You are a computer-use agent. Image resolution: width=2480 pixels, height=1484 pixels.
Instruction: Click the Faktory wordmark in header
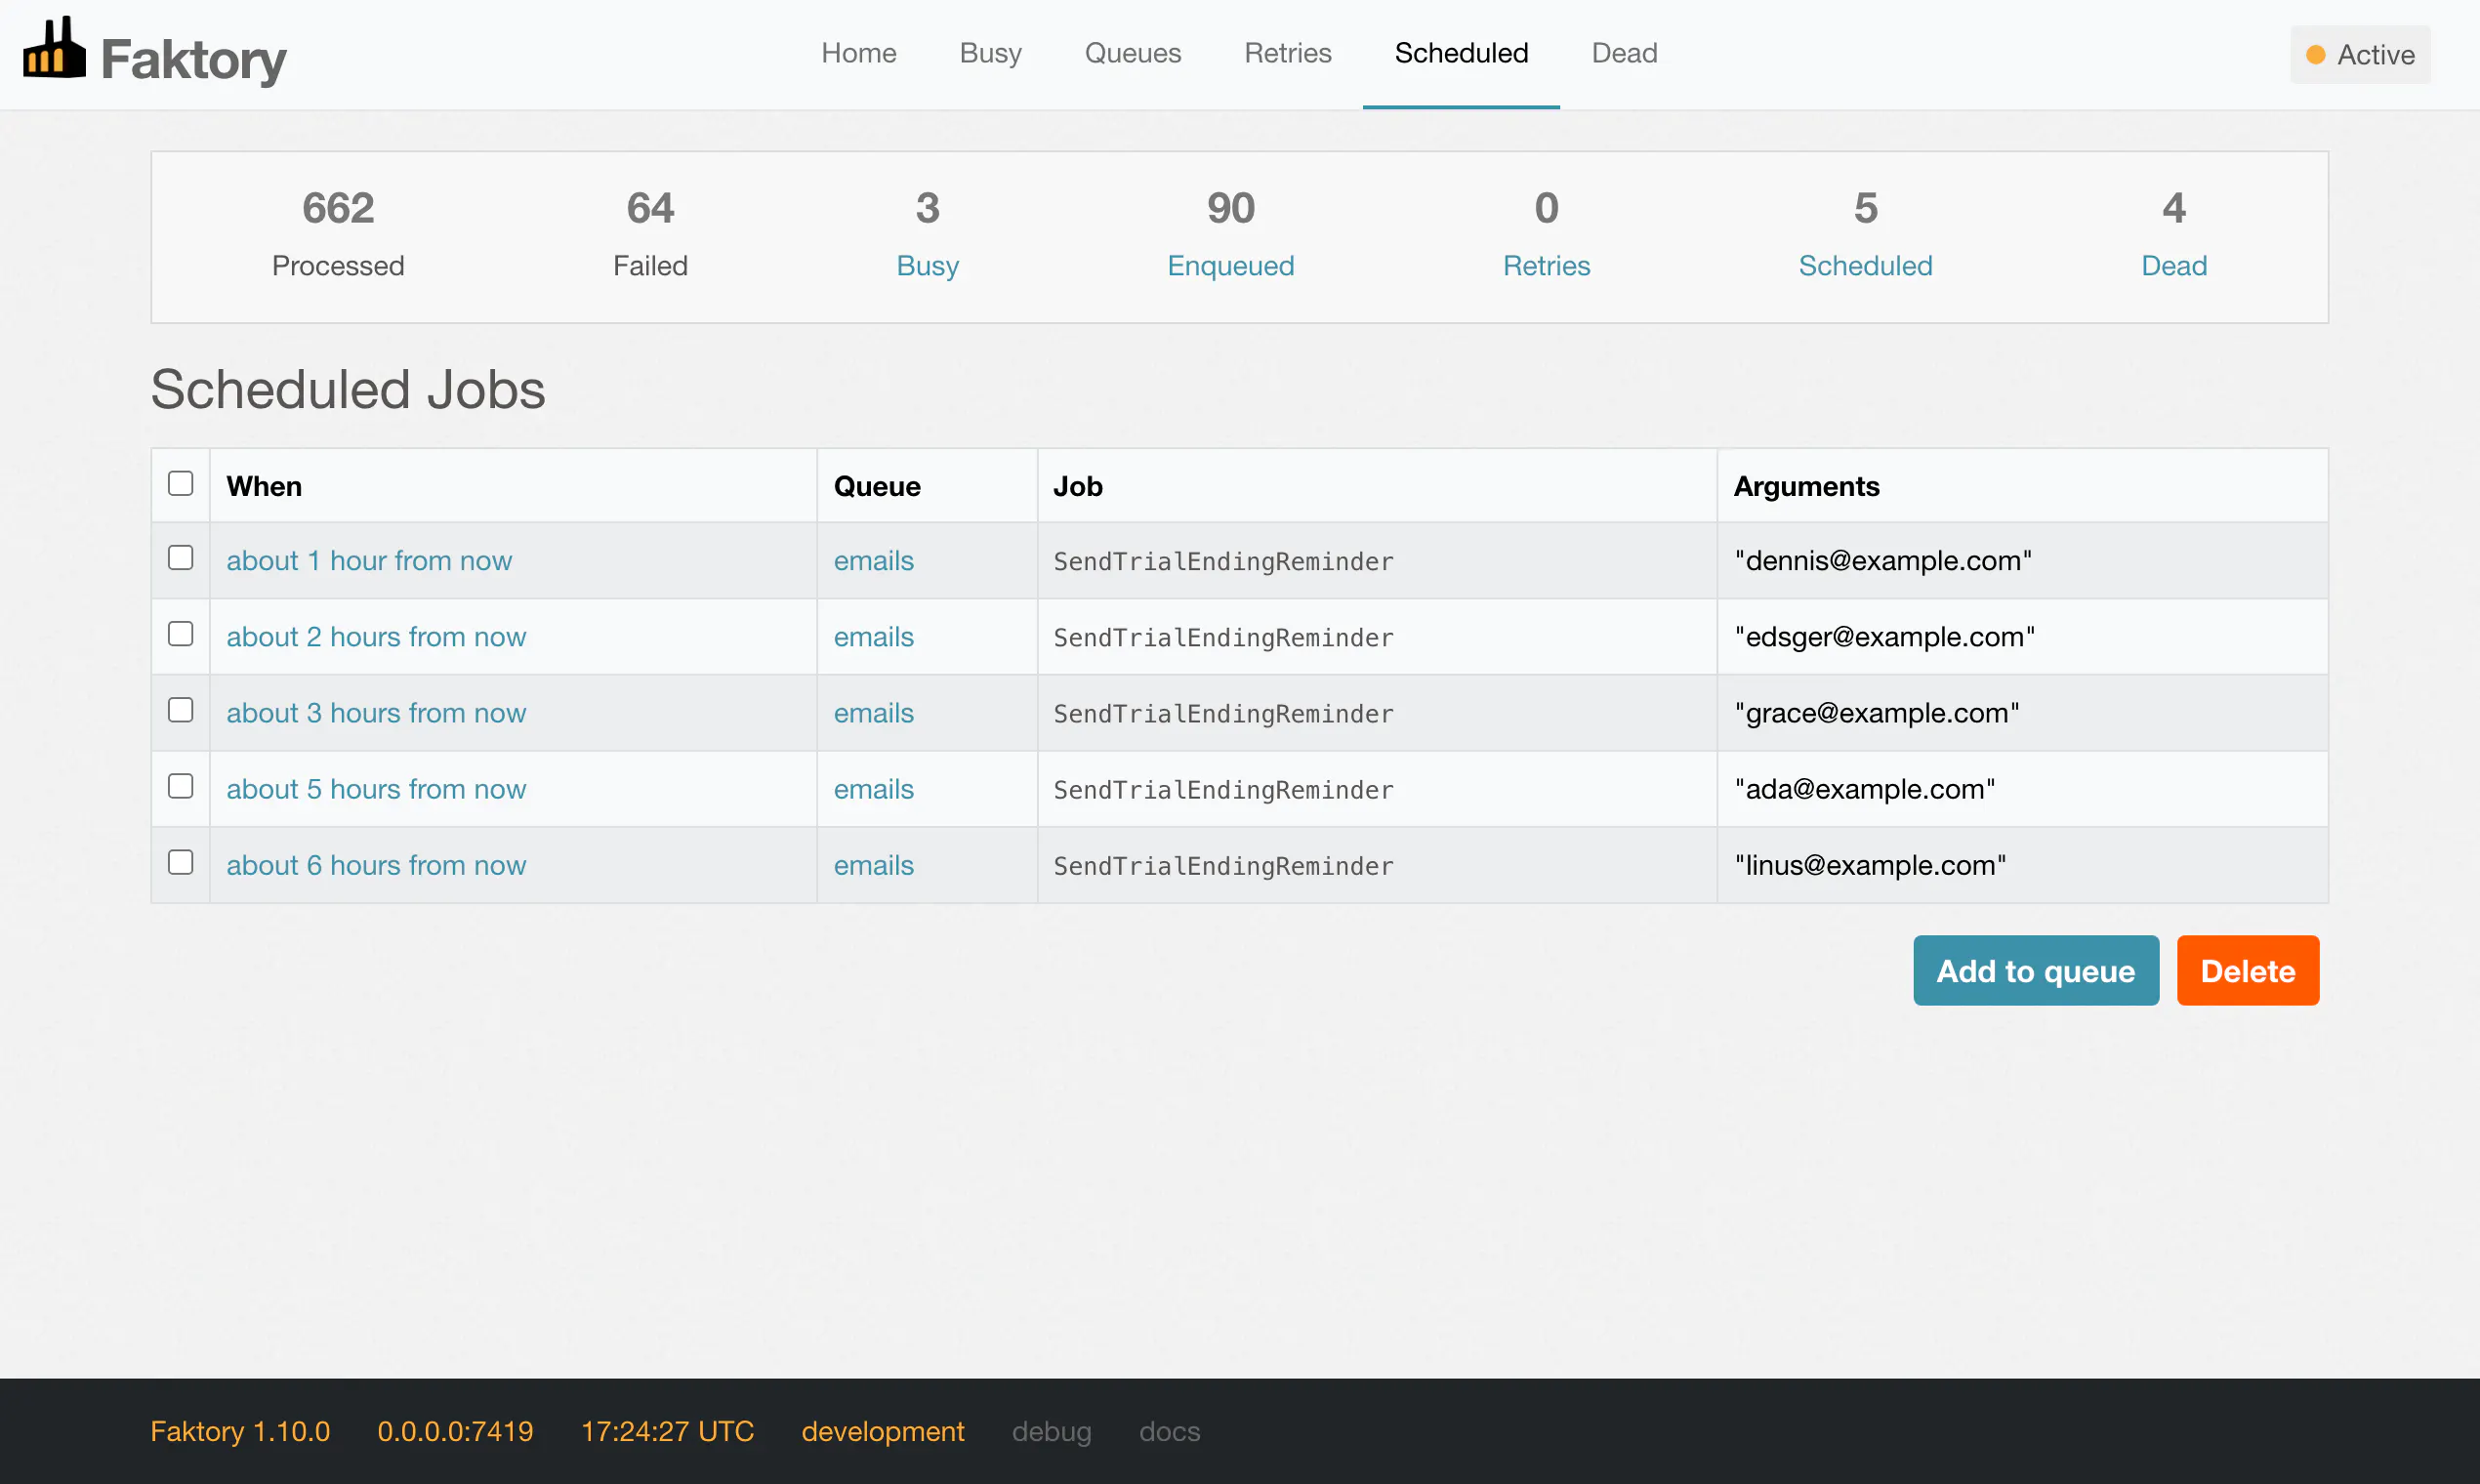click(194, 60)
